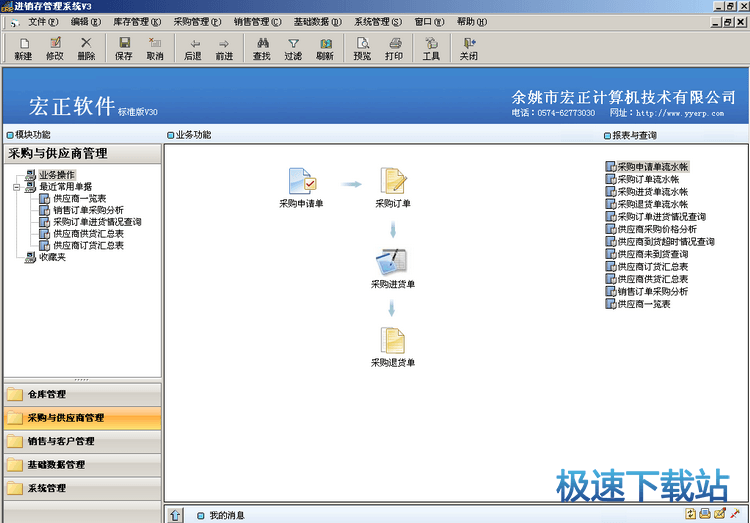The image size is (750, 523).
Task: Switch to the 仓库管理 module panel
Action: (80, 394)
